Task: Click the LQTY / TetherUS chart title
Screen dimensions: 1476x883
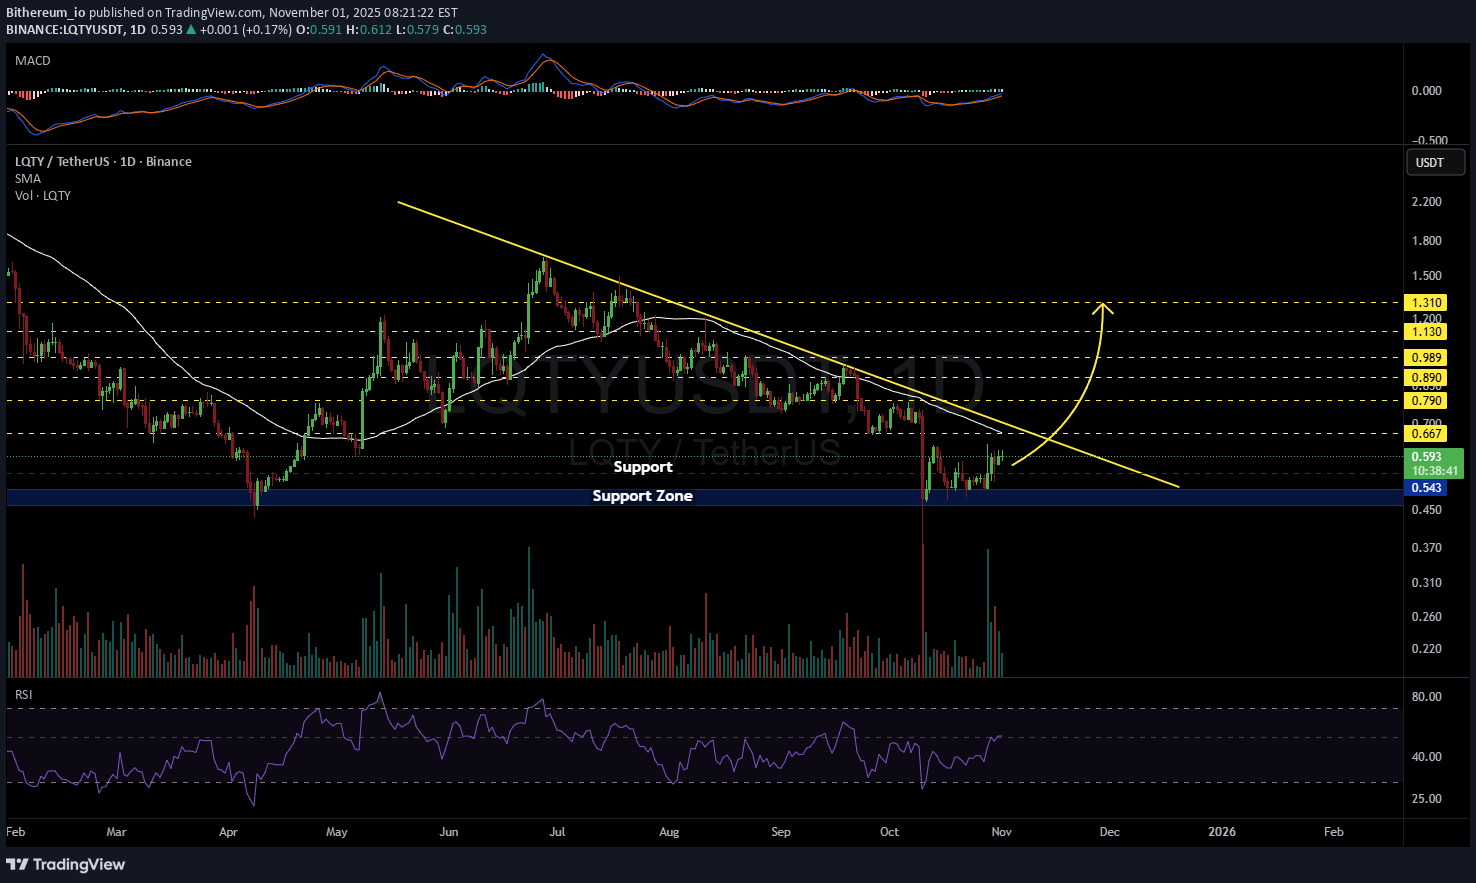Action: 103,162
